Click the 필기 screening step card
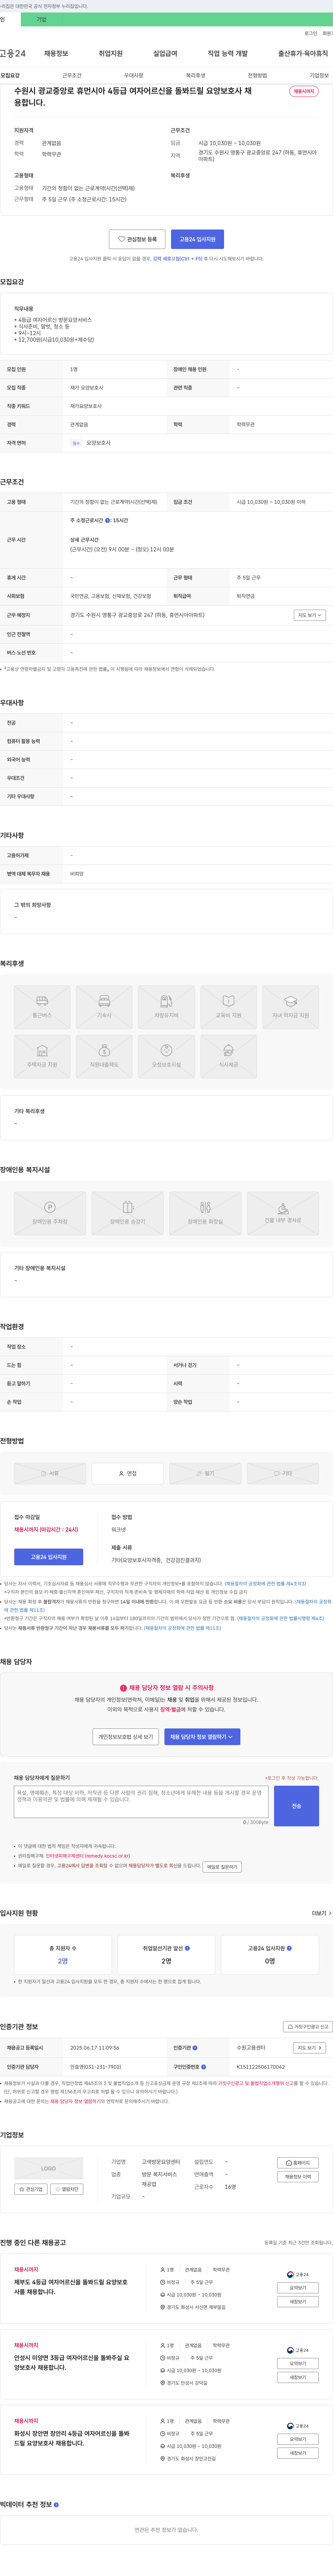Screen dimensions: 333x2576 pyautogui.click(x=205, y=1473)
